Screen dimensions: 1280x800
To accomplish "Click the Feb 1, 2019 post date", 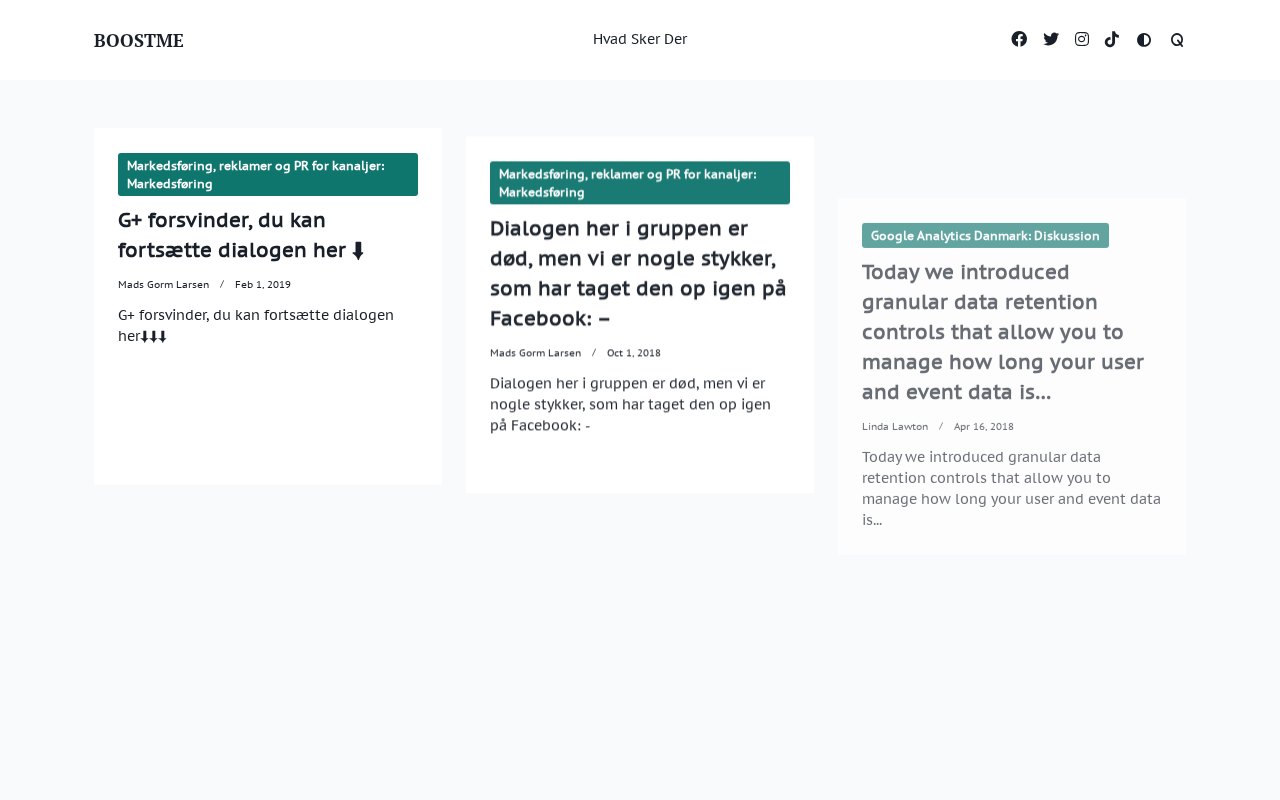I will click(263, 285).
